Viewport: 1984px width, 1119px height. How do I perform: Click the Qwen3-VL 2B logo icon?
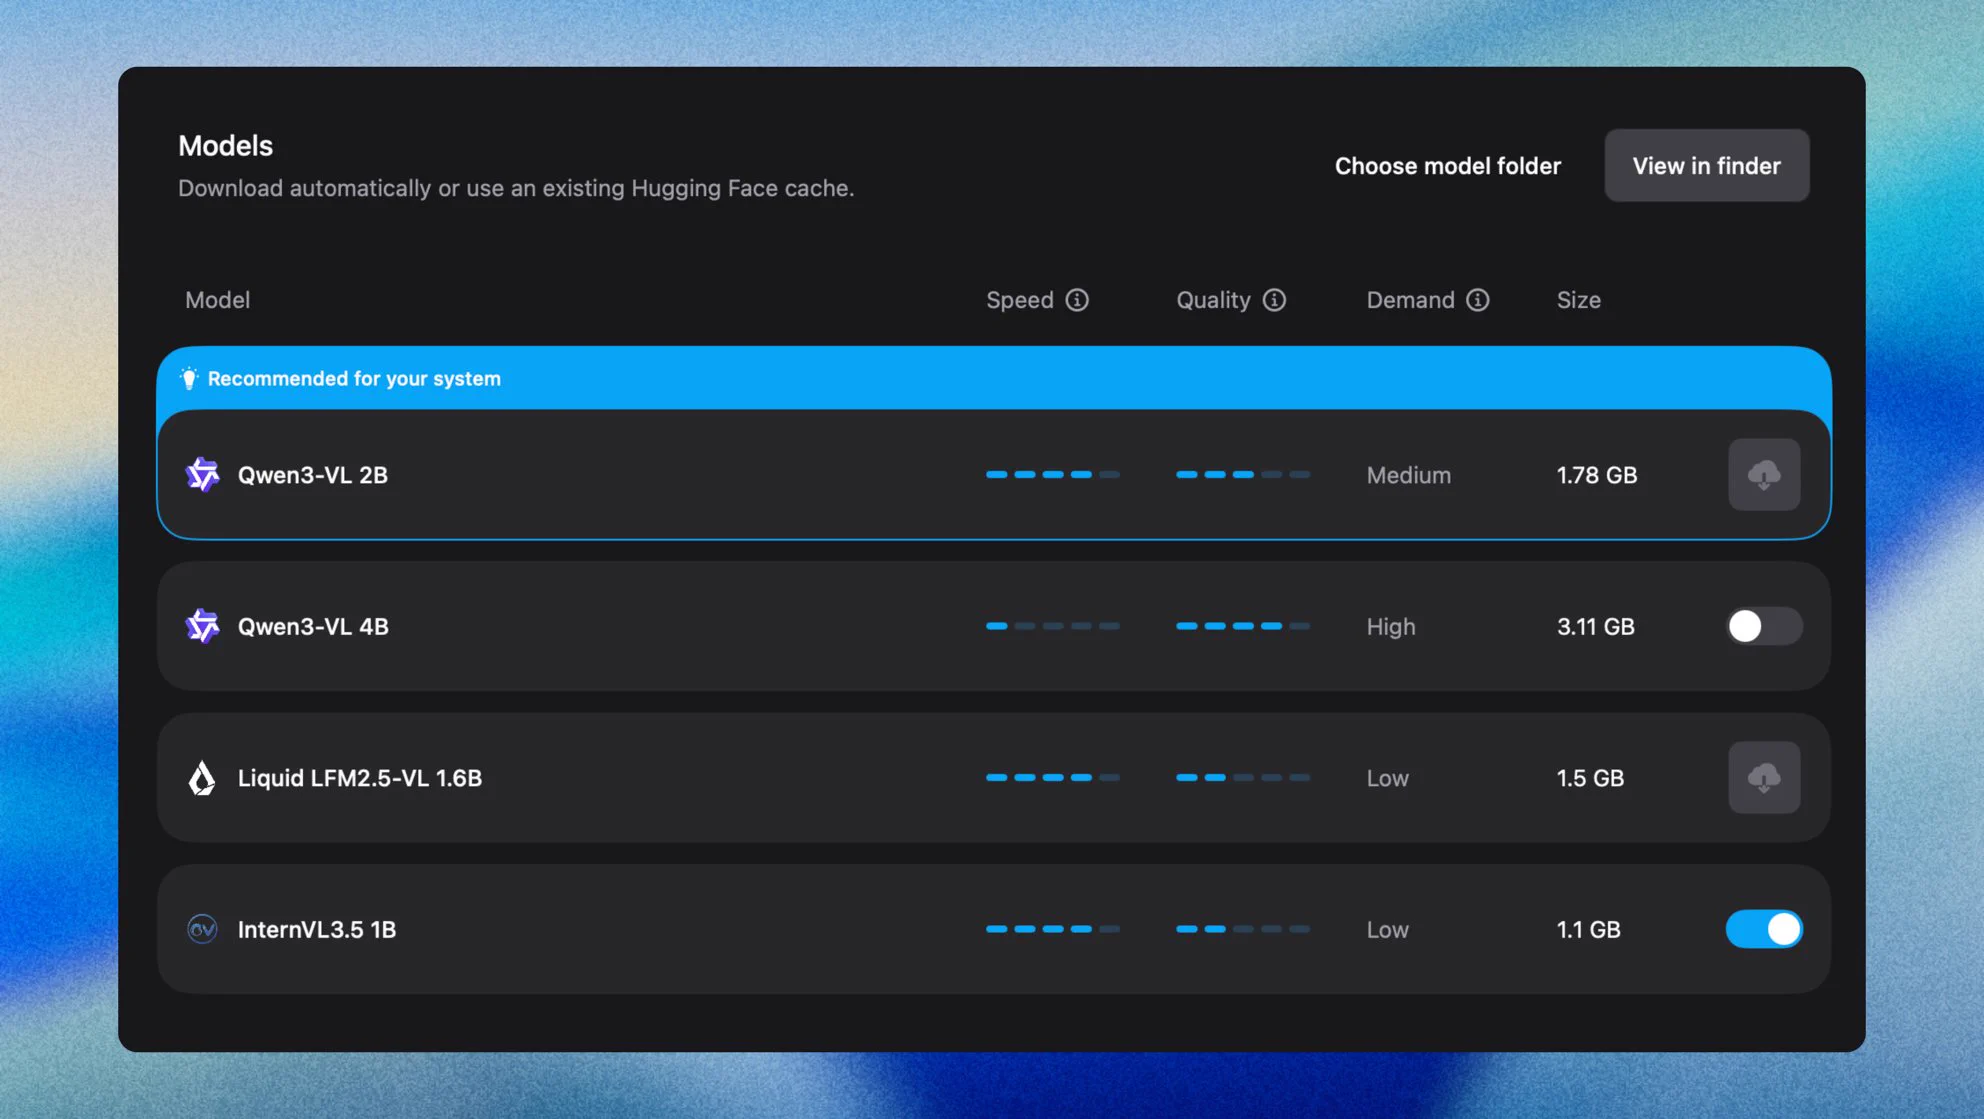click(x=202, y=475)
